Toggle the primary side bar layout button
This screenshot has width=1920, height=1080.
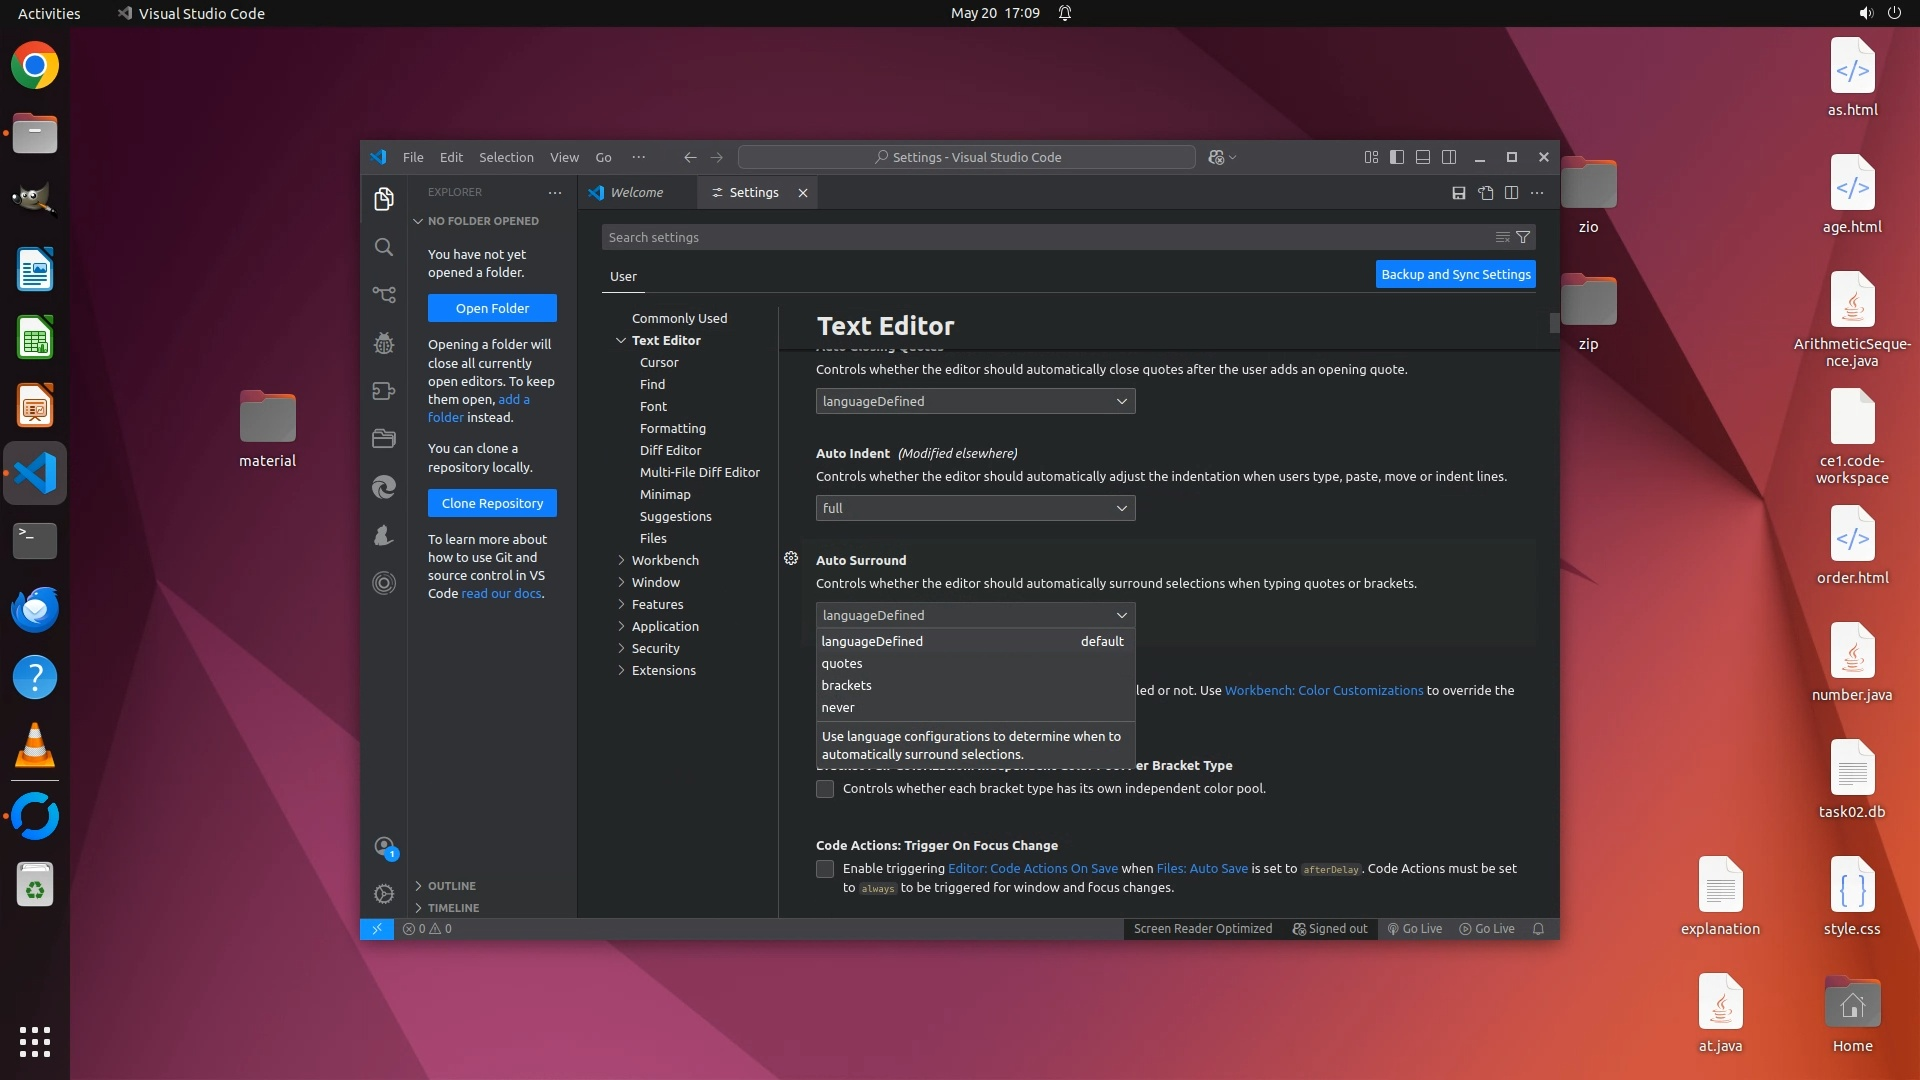(x=1397, y=157)
